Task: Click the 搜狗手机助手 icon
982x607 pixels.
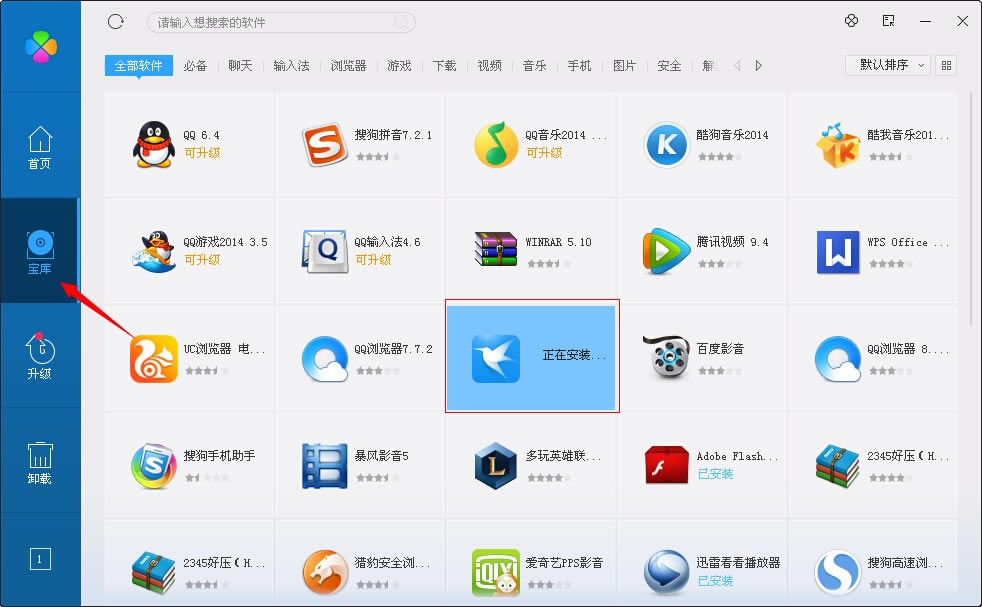Action: click(153, 465)
